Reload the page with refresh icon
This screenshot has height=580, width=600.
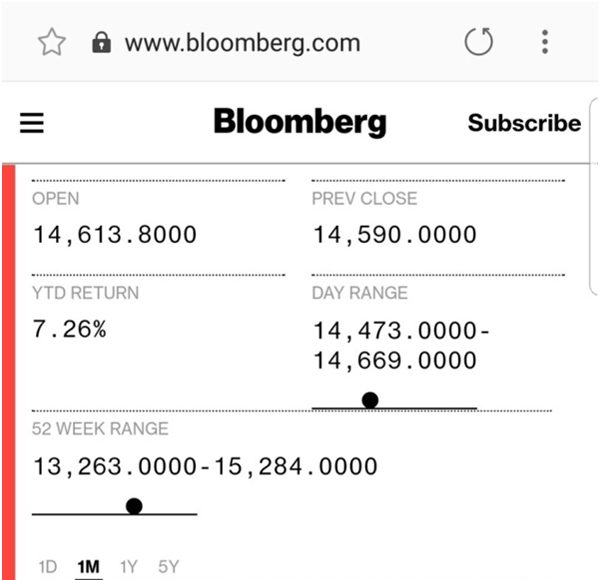point(479,42)
